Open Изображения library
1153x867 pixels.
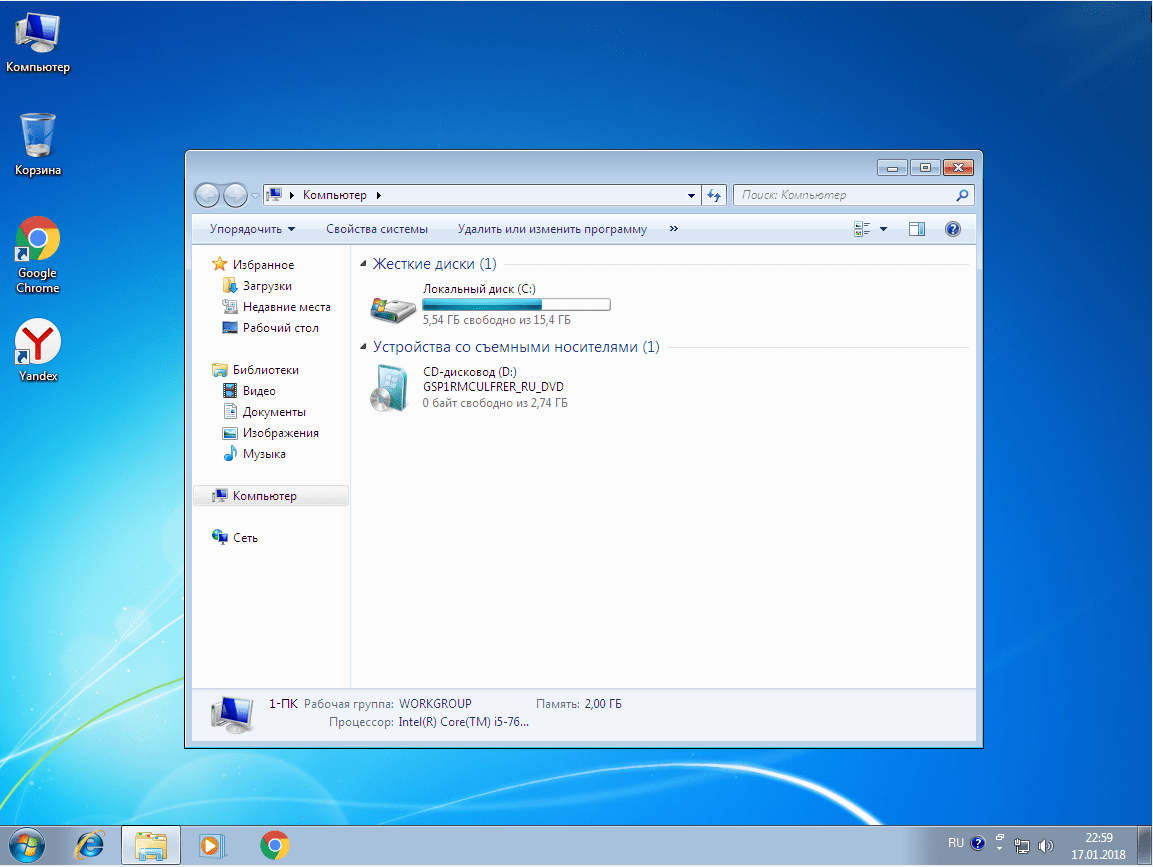(x=270, y=433)
